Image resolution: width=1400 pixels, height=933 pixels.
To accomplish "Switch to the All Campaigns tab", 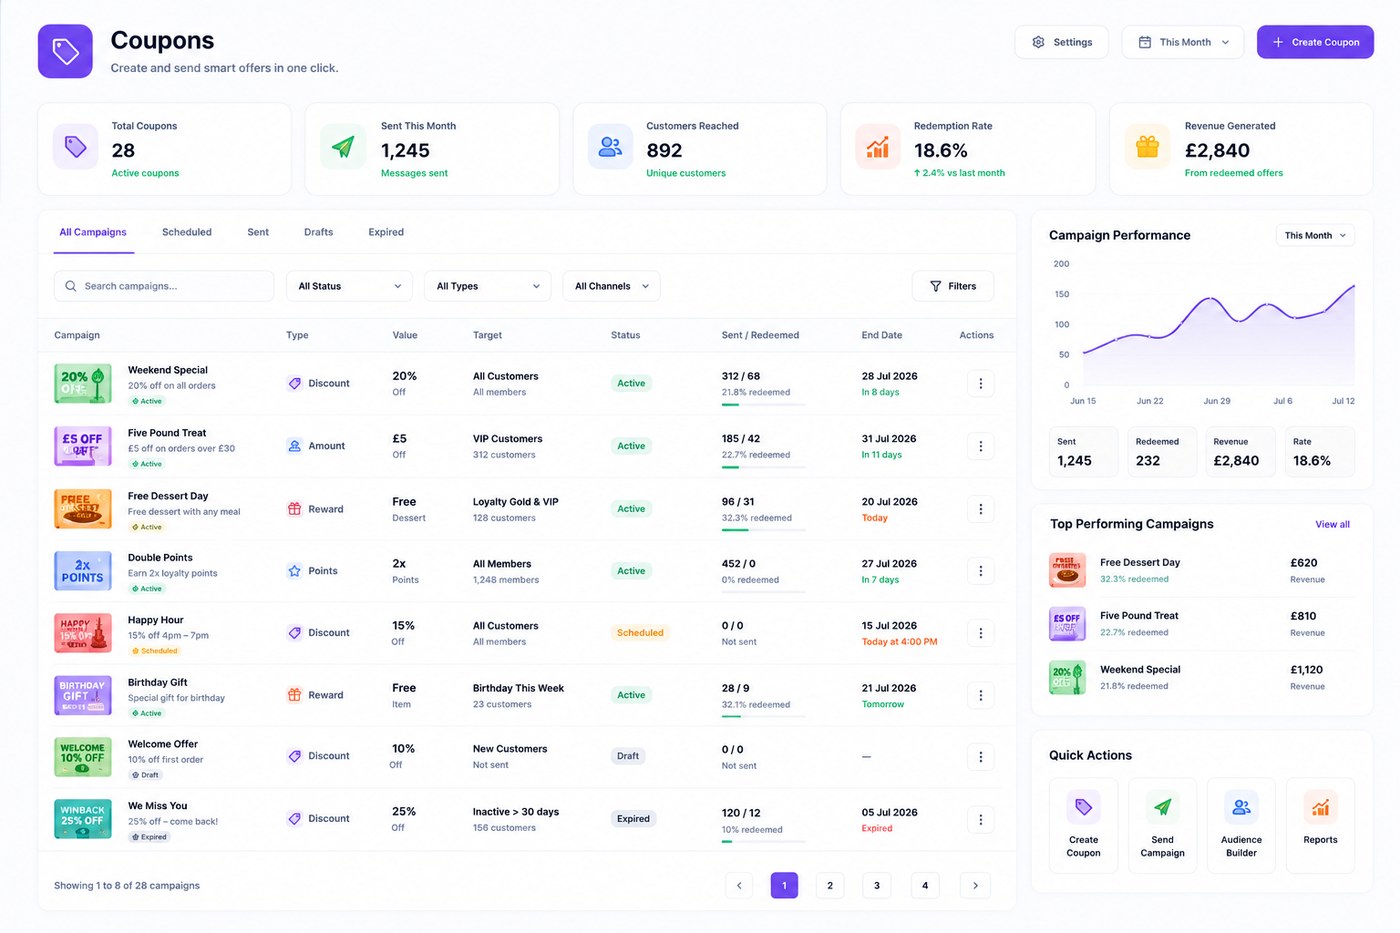I will click(93, 232).
